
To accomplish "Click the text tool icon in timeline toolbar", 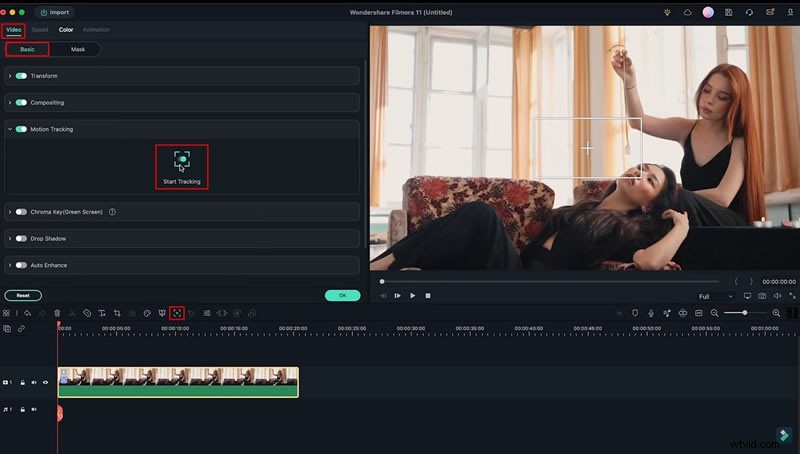I will [102, 313].
